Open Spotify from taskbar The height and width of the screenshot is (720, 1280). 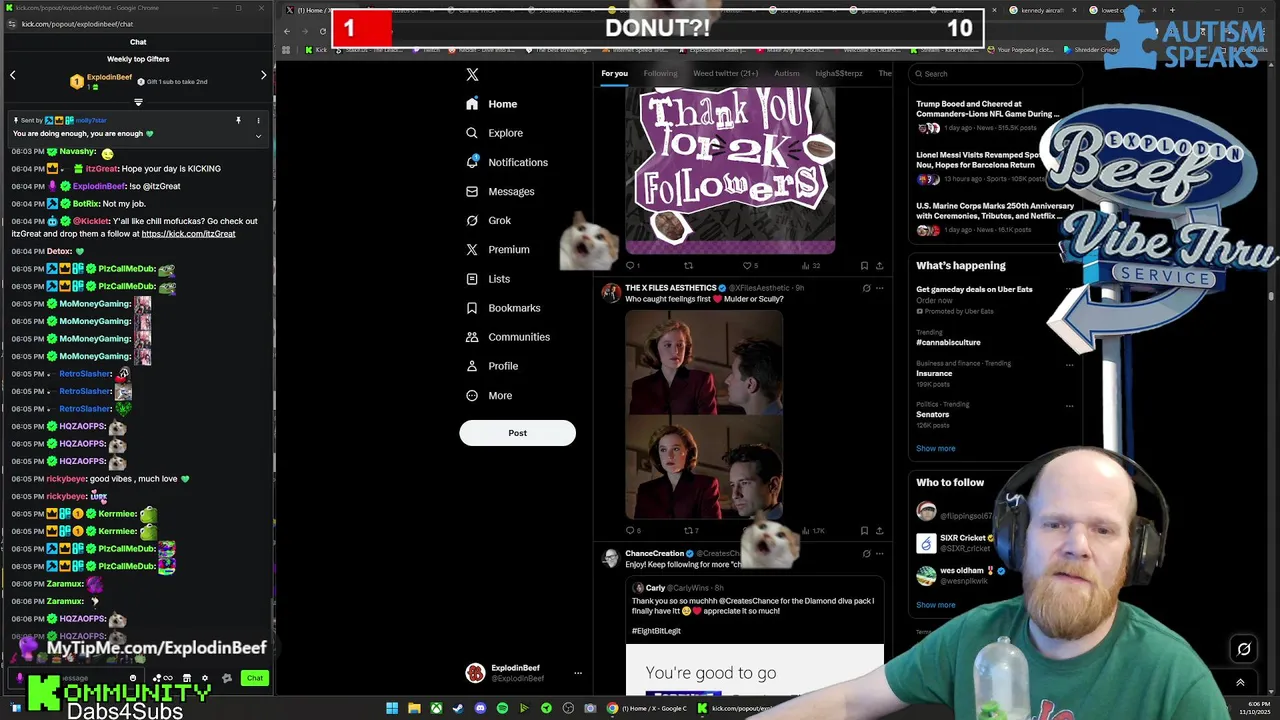502,708
